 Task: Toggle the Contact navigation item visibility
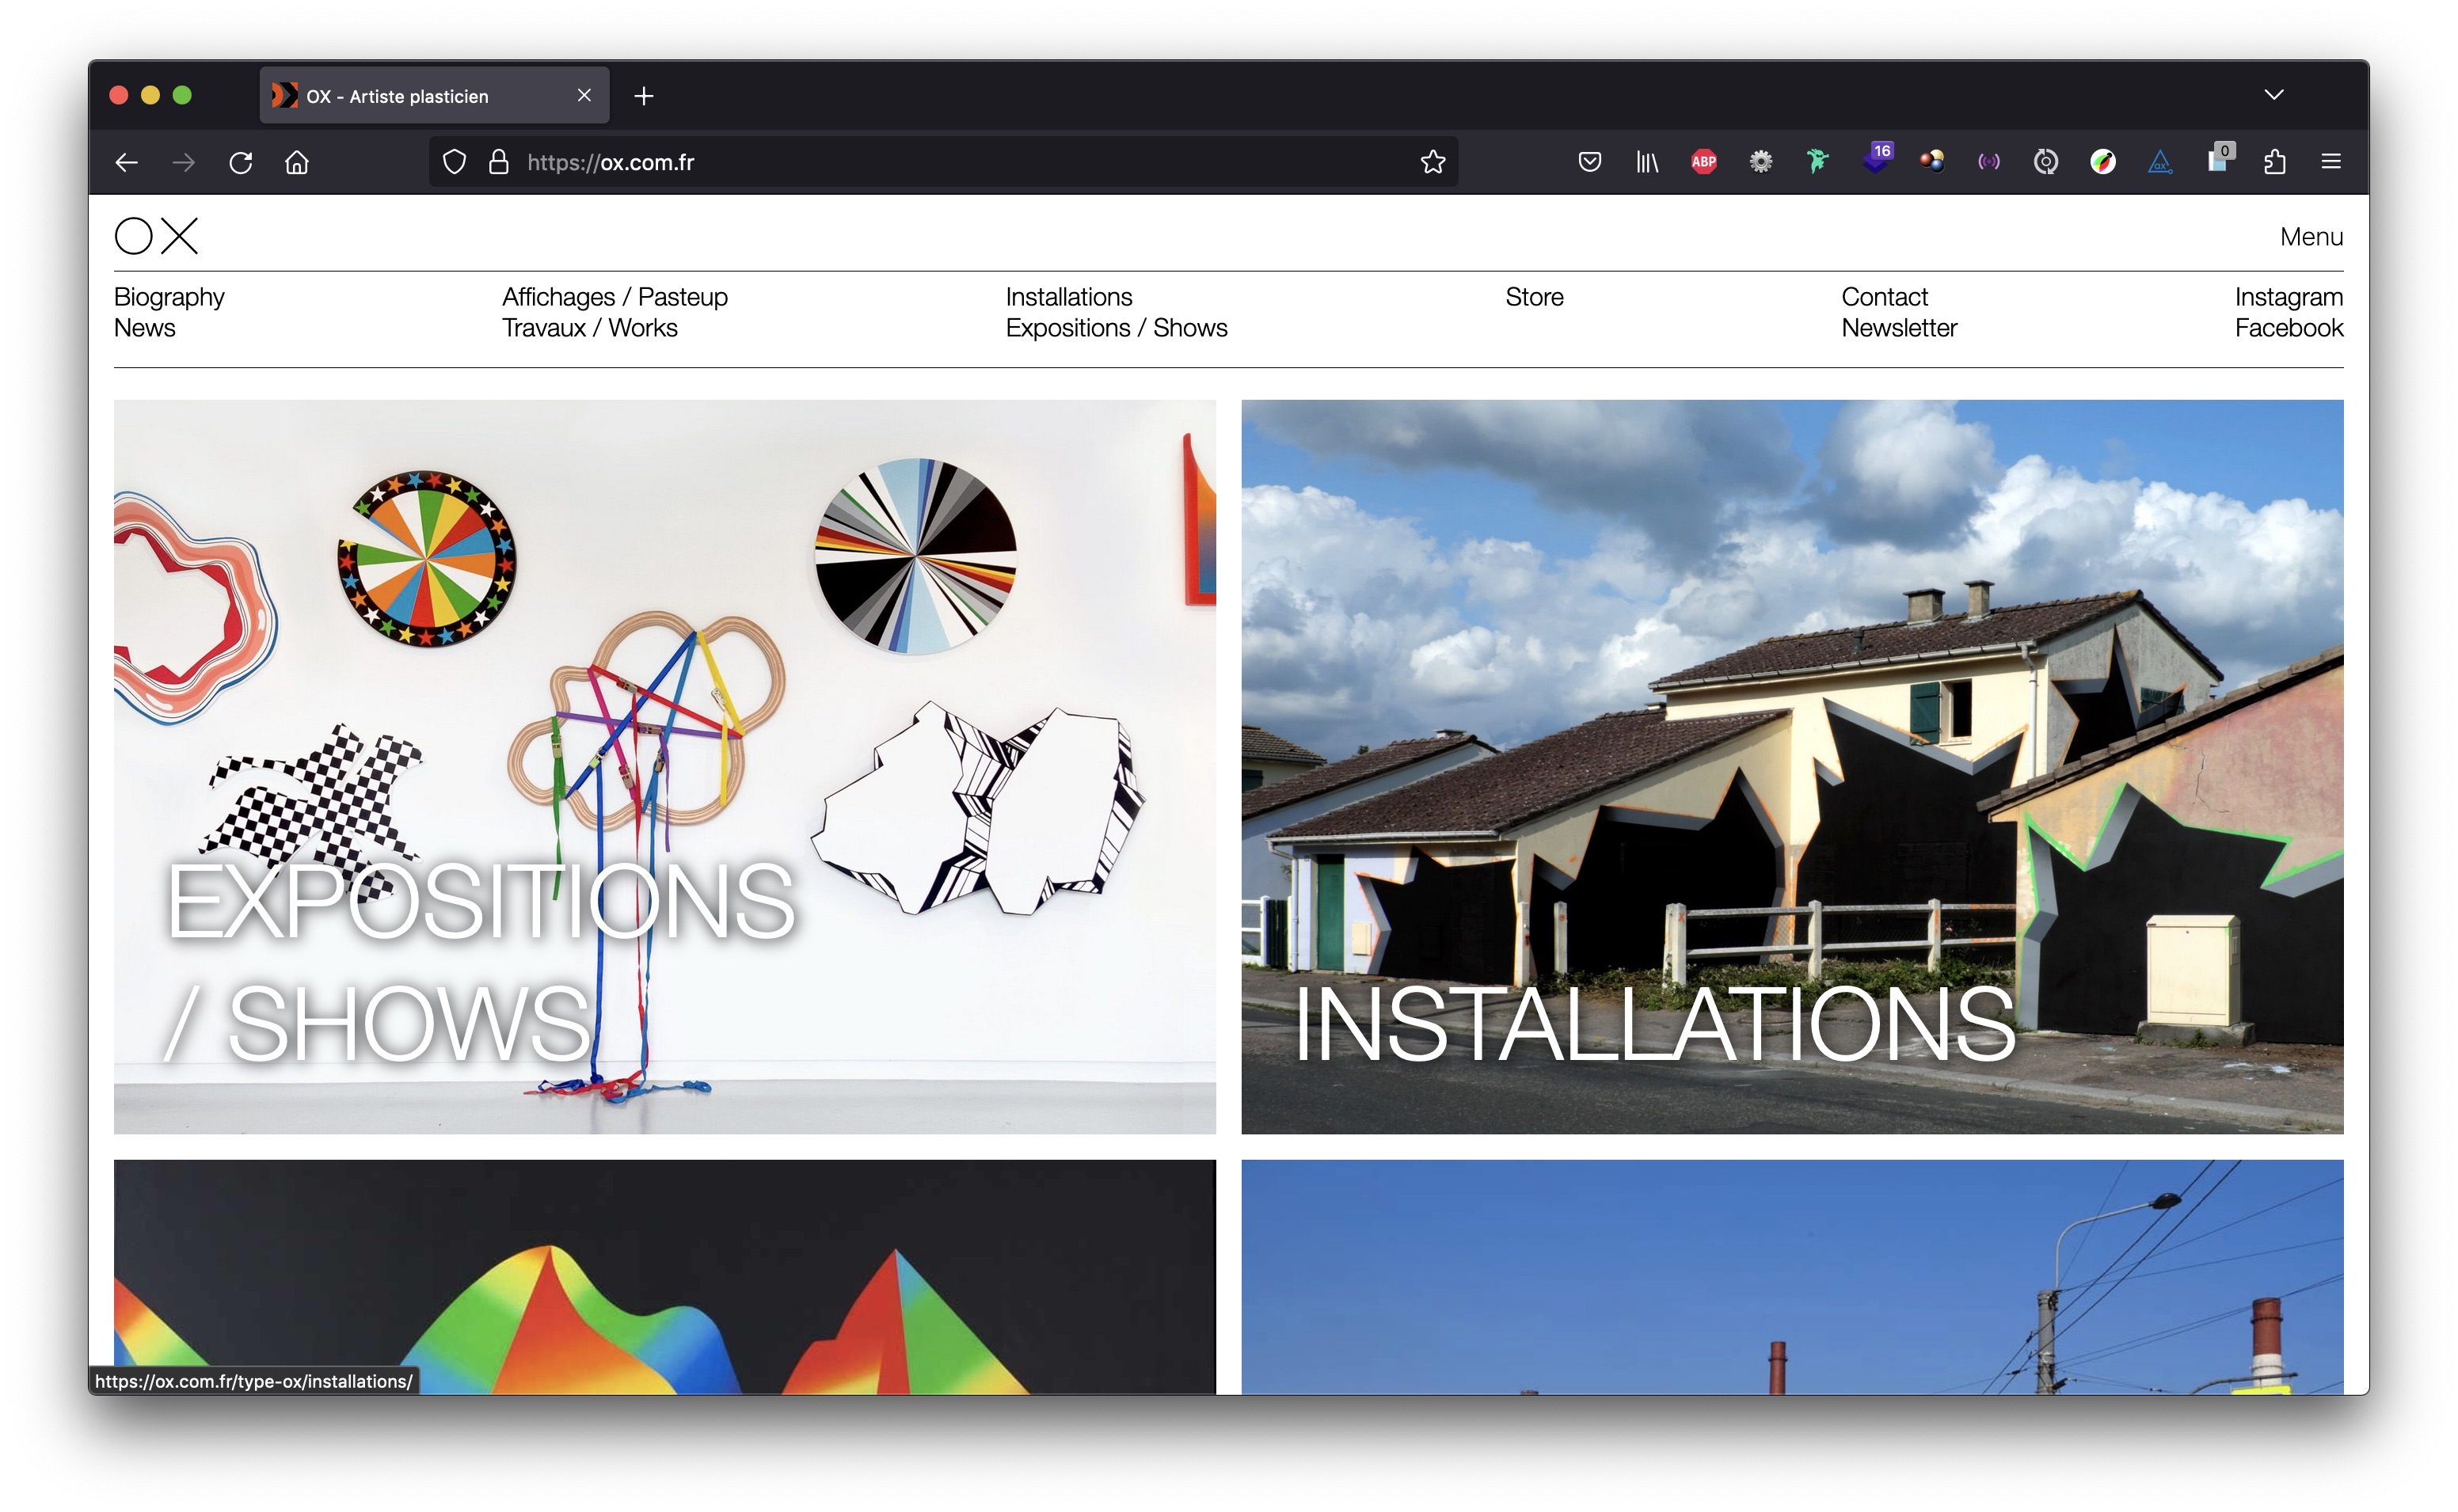click(1885, 295)
